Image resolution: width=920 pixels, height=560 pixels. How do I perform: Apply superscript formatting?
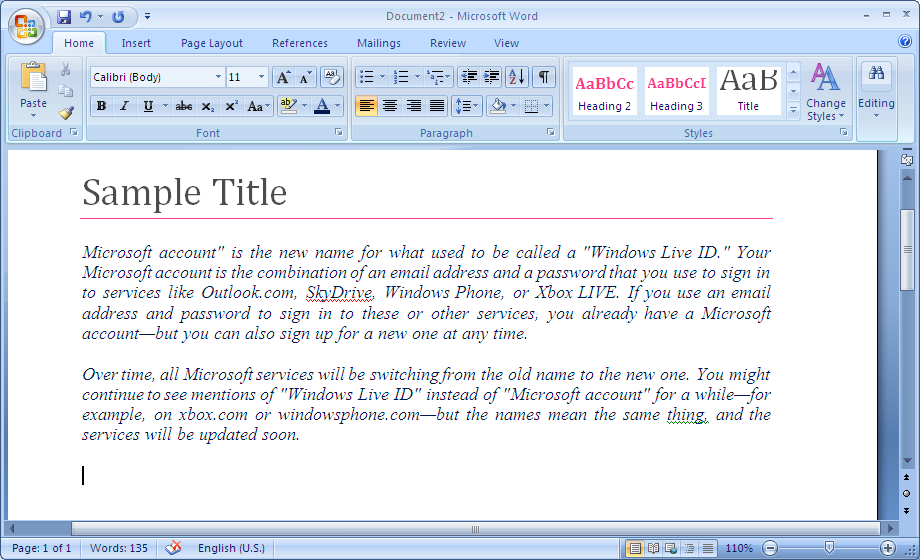(x=231, y=106)
